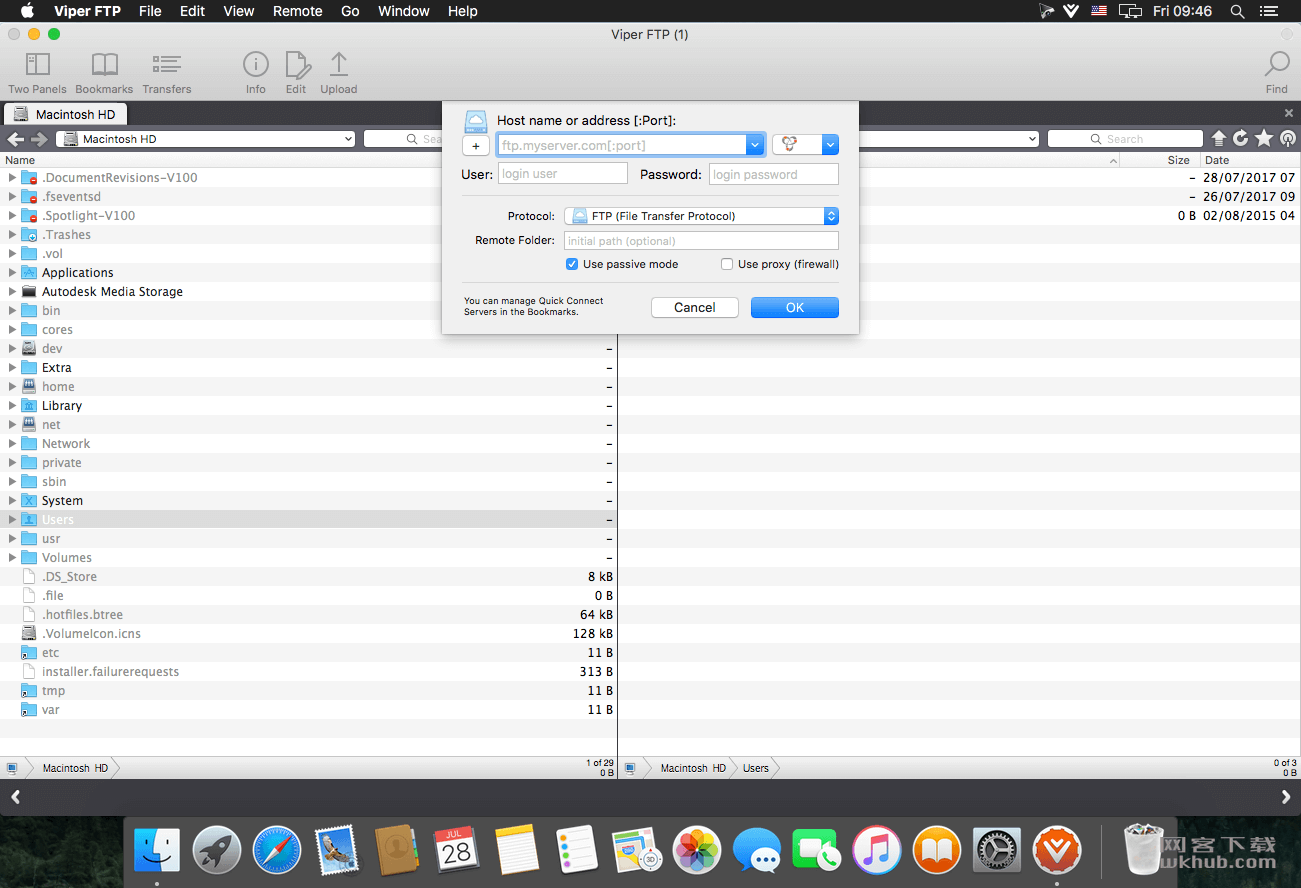Switch to Two Panels view in toolbar
This screenshot has height=888, width=1301.
(x=37, y=72)
